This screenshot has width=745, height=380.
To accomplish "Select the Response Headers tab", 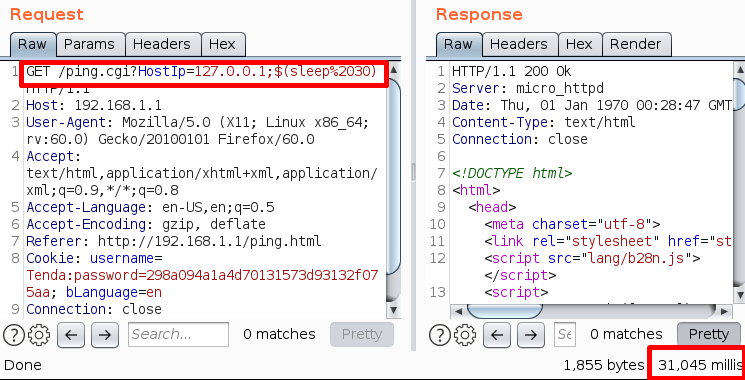I will point(519,45).
